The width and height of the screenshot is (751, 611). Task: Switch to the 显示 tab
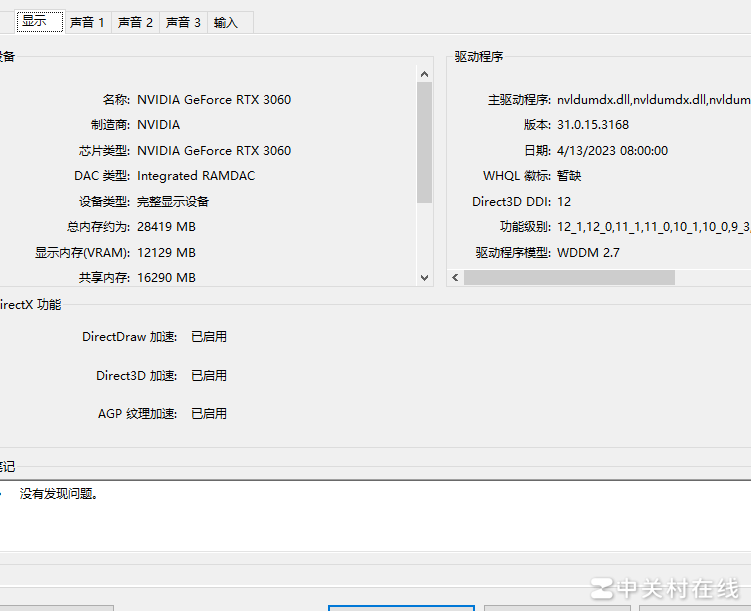pyautogui.click(x=34, y=21)
